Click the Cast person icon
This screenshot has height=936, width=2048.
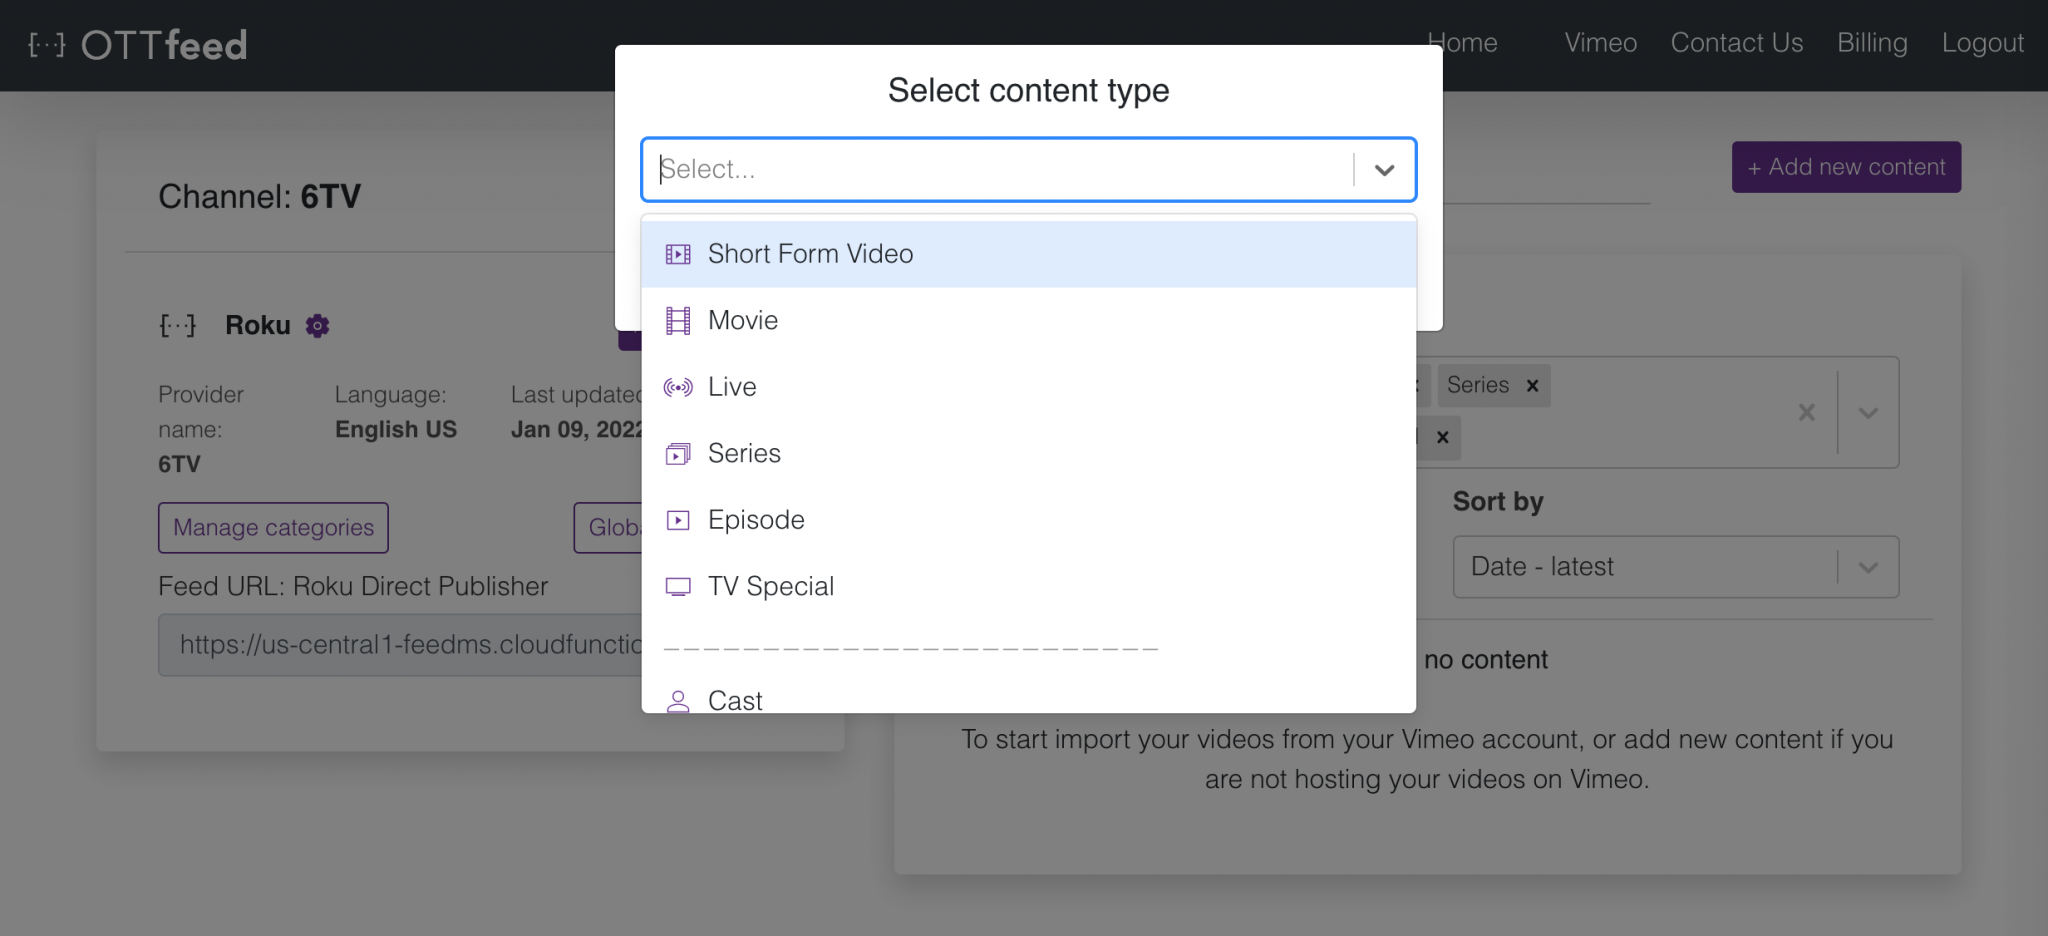click(x=678, y=700)
